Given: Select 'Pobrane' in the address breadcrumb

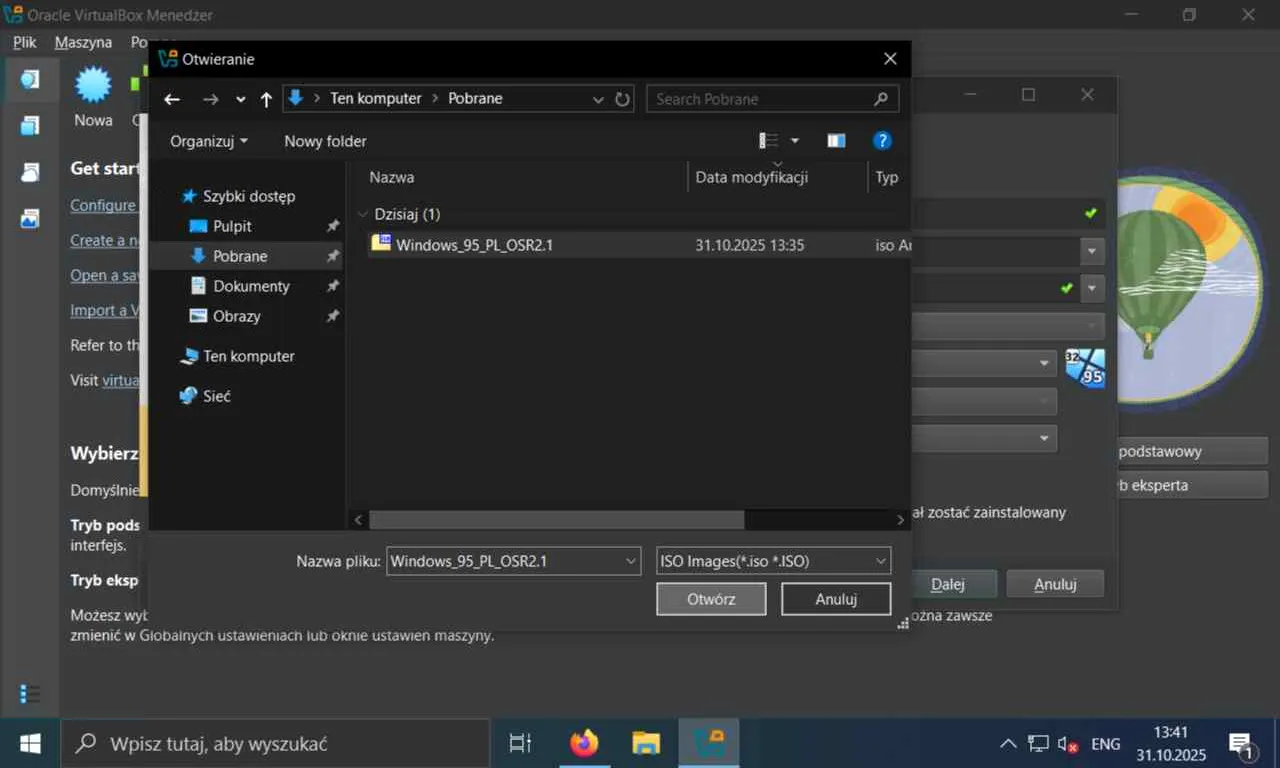Looking at the screenshot, I should click(476, 98).
